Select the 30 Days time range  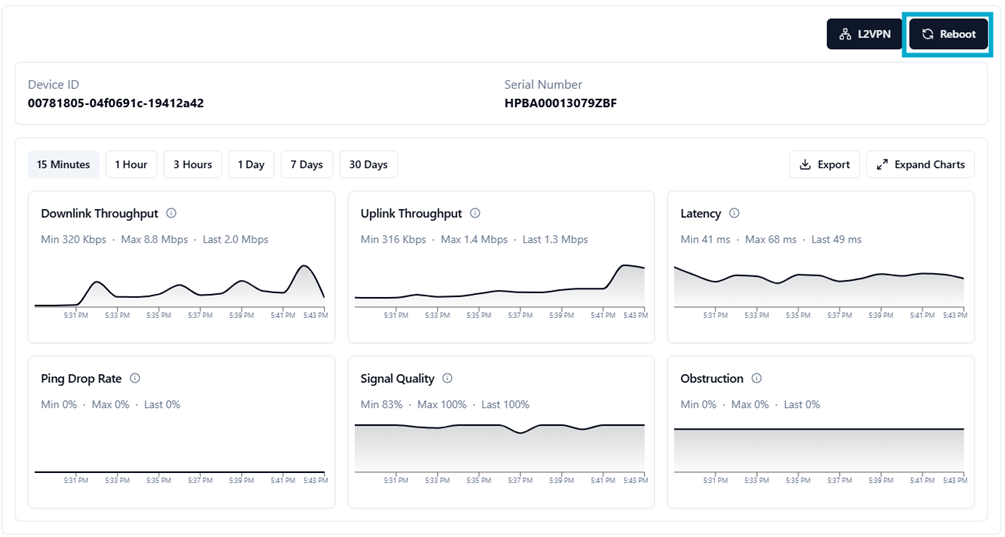click(x=368, y=165)
